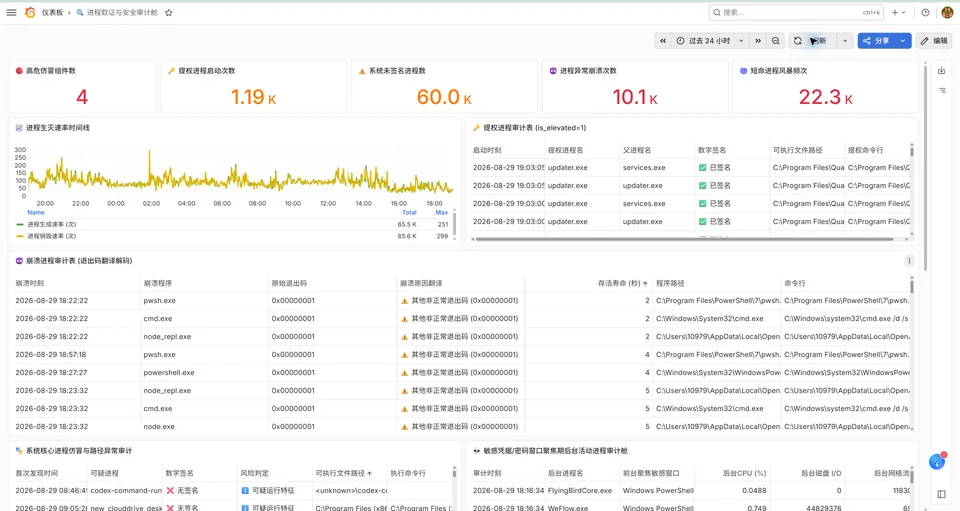The height and width of the screenshot is (511, 960).
Task: Open the outline icon in right sidebar
Action: click(x=942, y=90)
